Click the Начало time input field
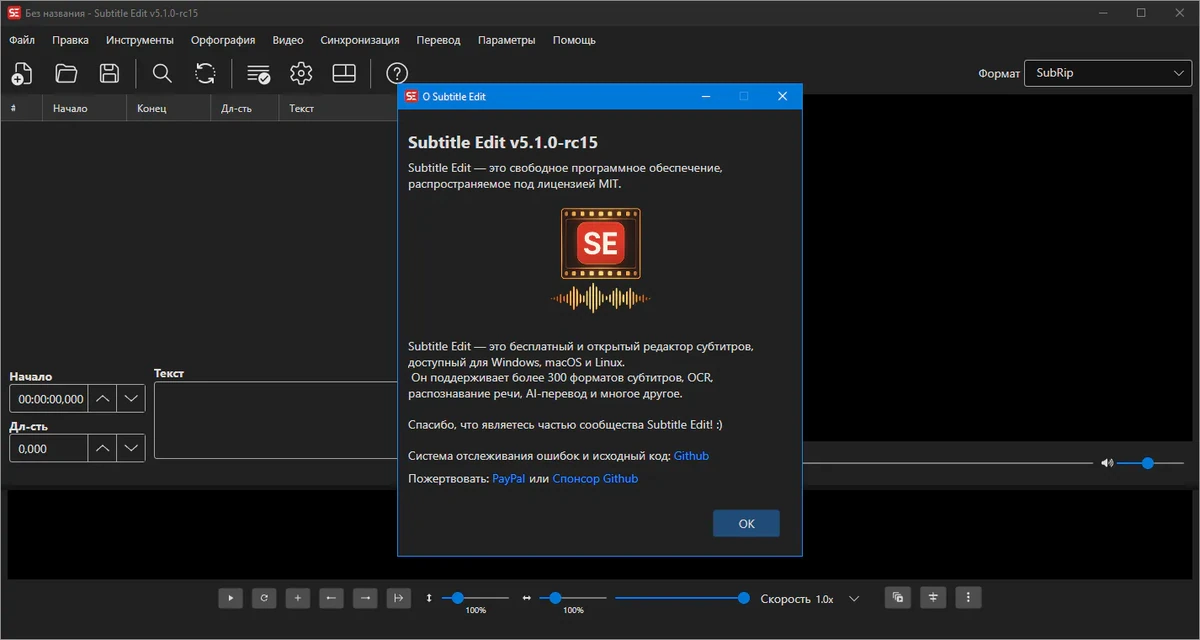 (x=49, y=399)
